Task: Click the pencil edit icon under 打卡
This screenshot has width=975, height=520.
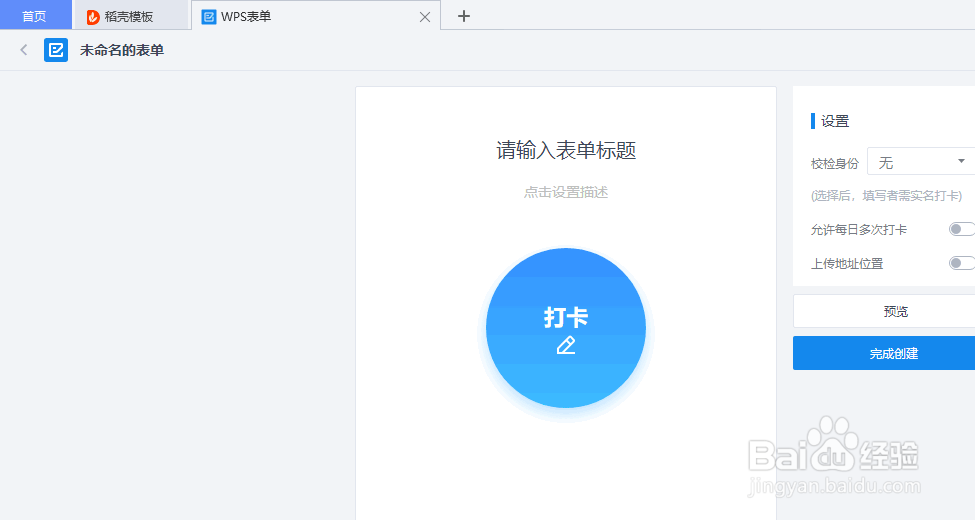Action: (566, 345)
